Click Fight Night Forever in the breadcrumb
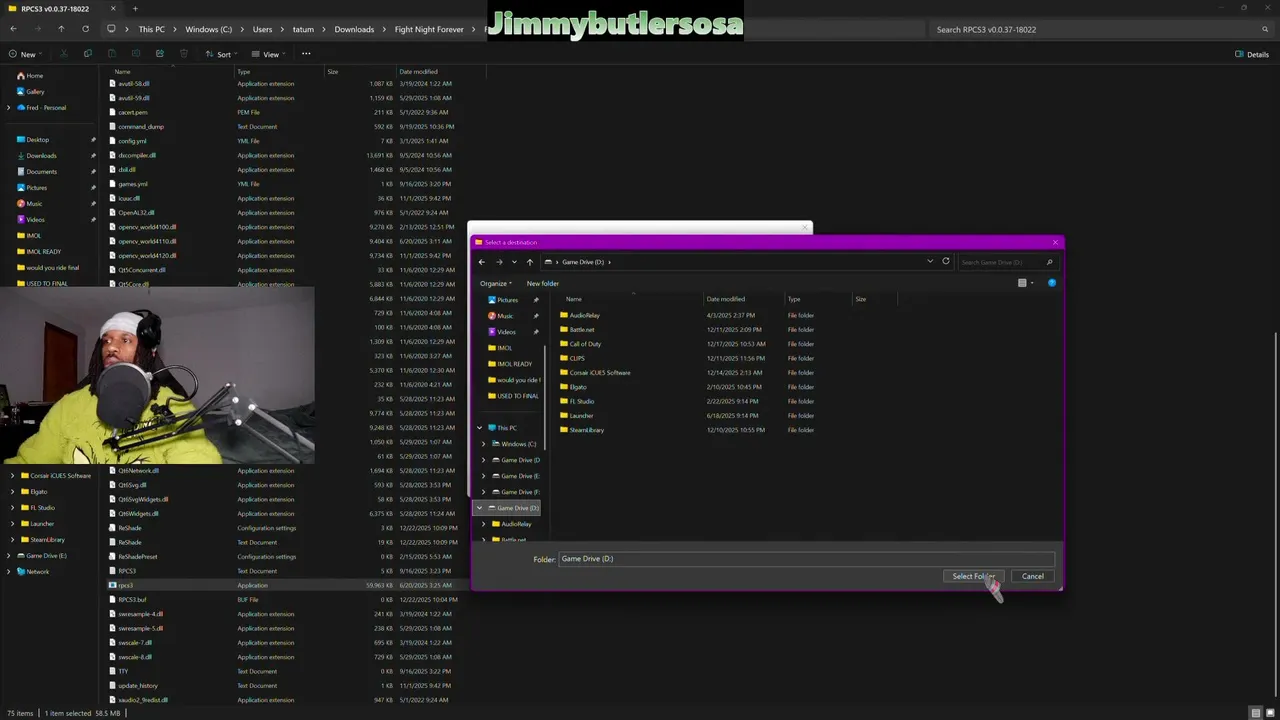Screen dimensions: 1280x720 tap(429, 29)
